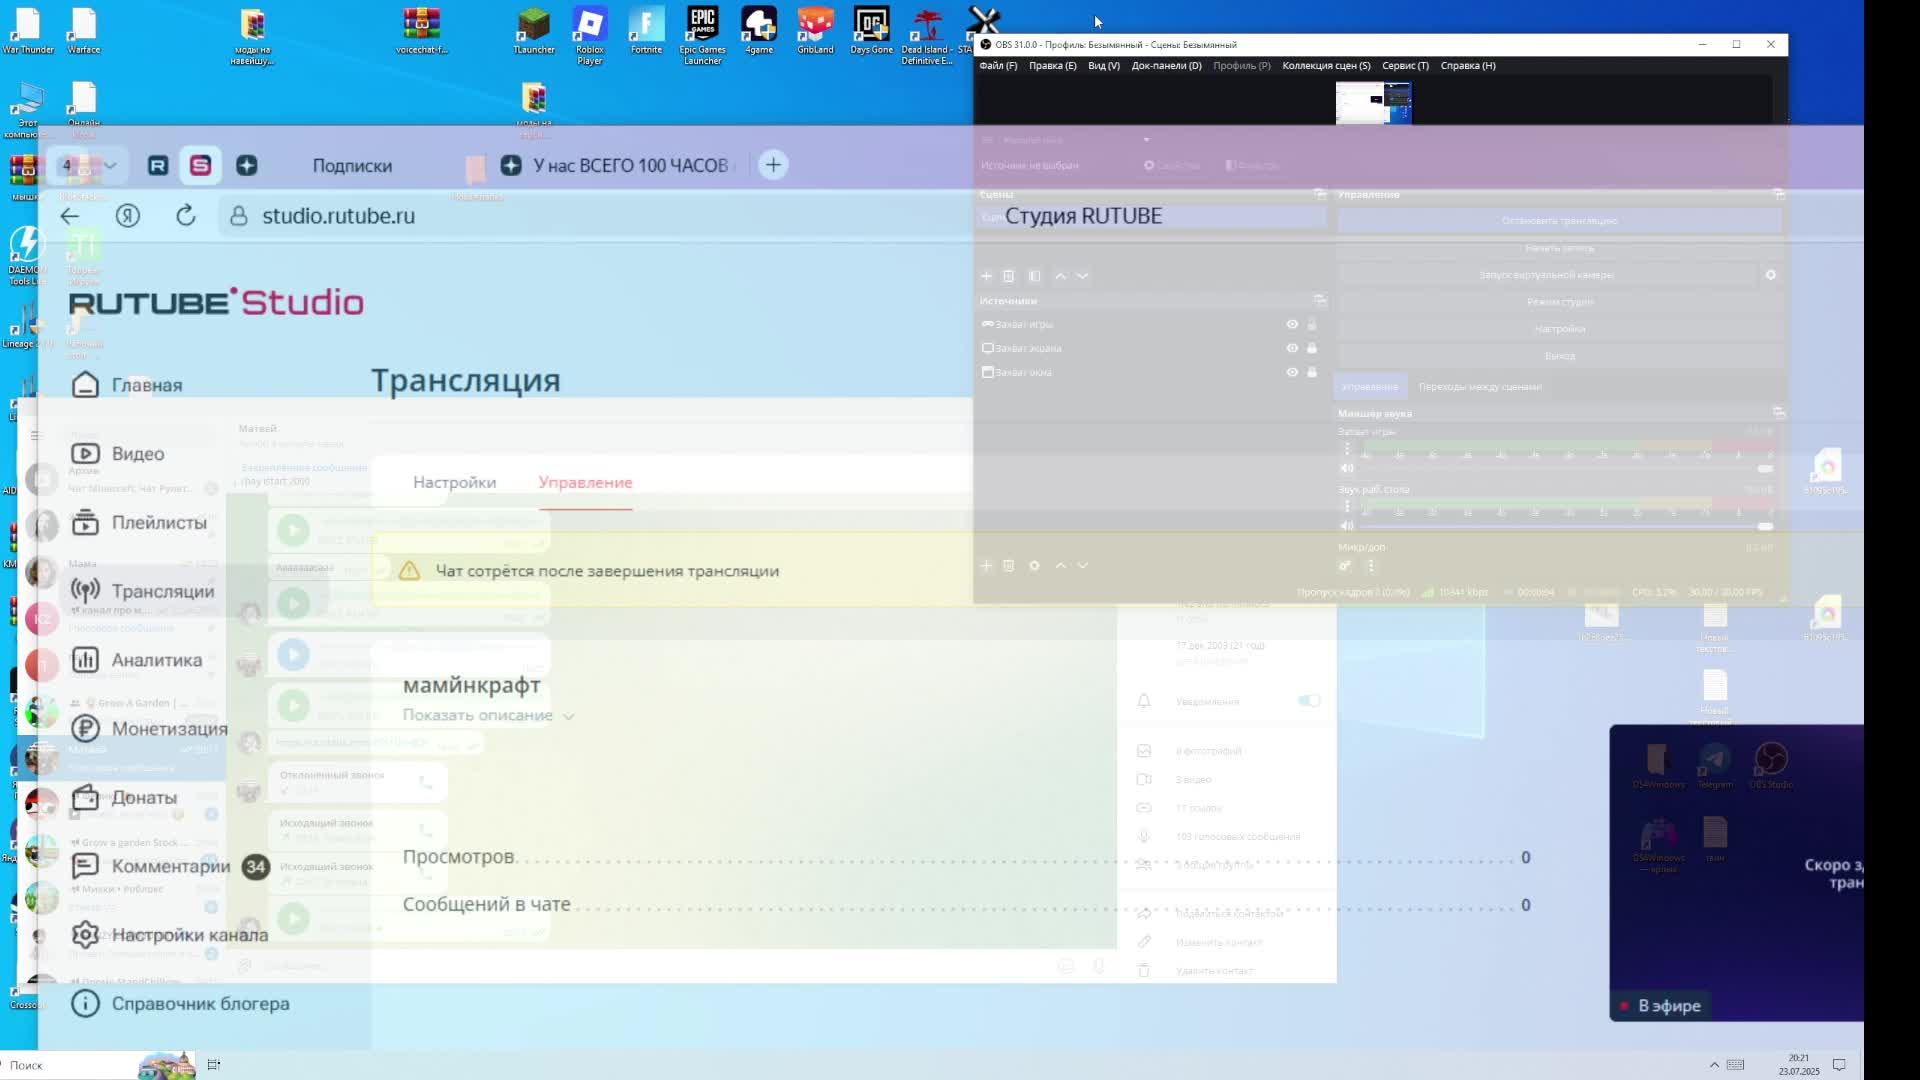Image resolution: width=1920 pixels, height=1080 pixels.
Task: Move selected source down with chevron arrow
Action: coord(1082,566)
